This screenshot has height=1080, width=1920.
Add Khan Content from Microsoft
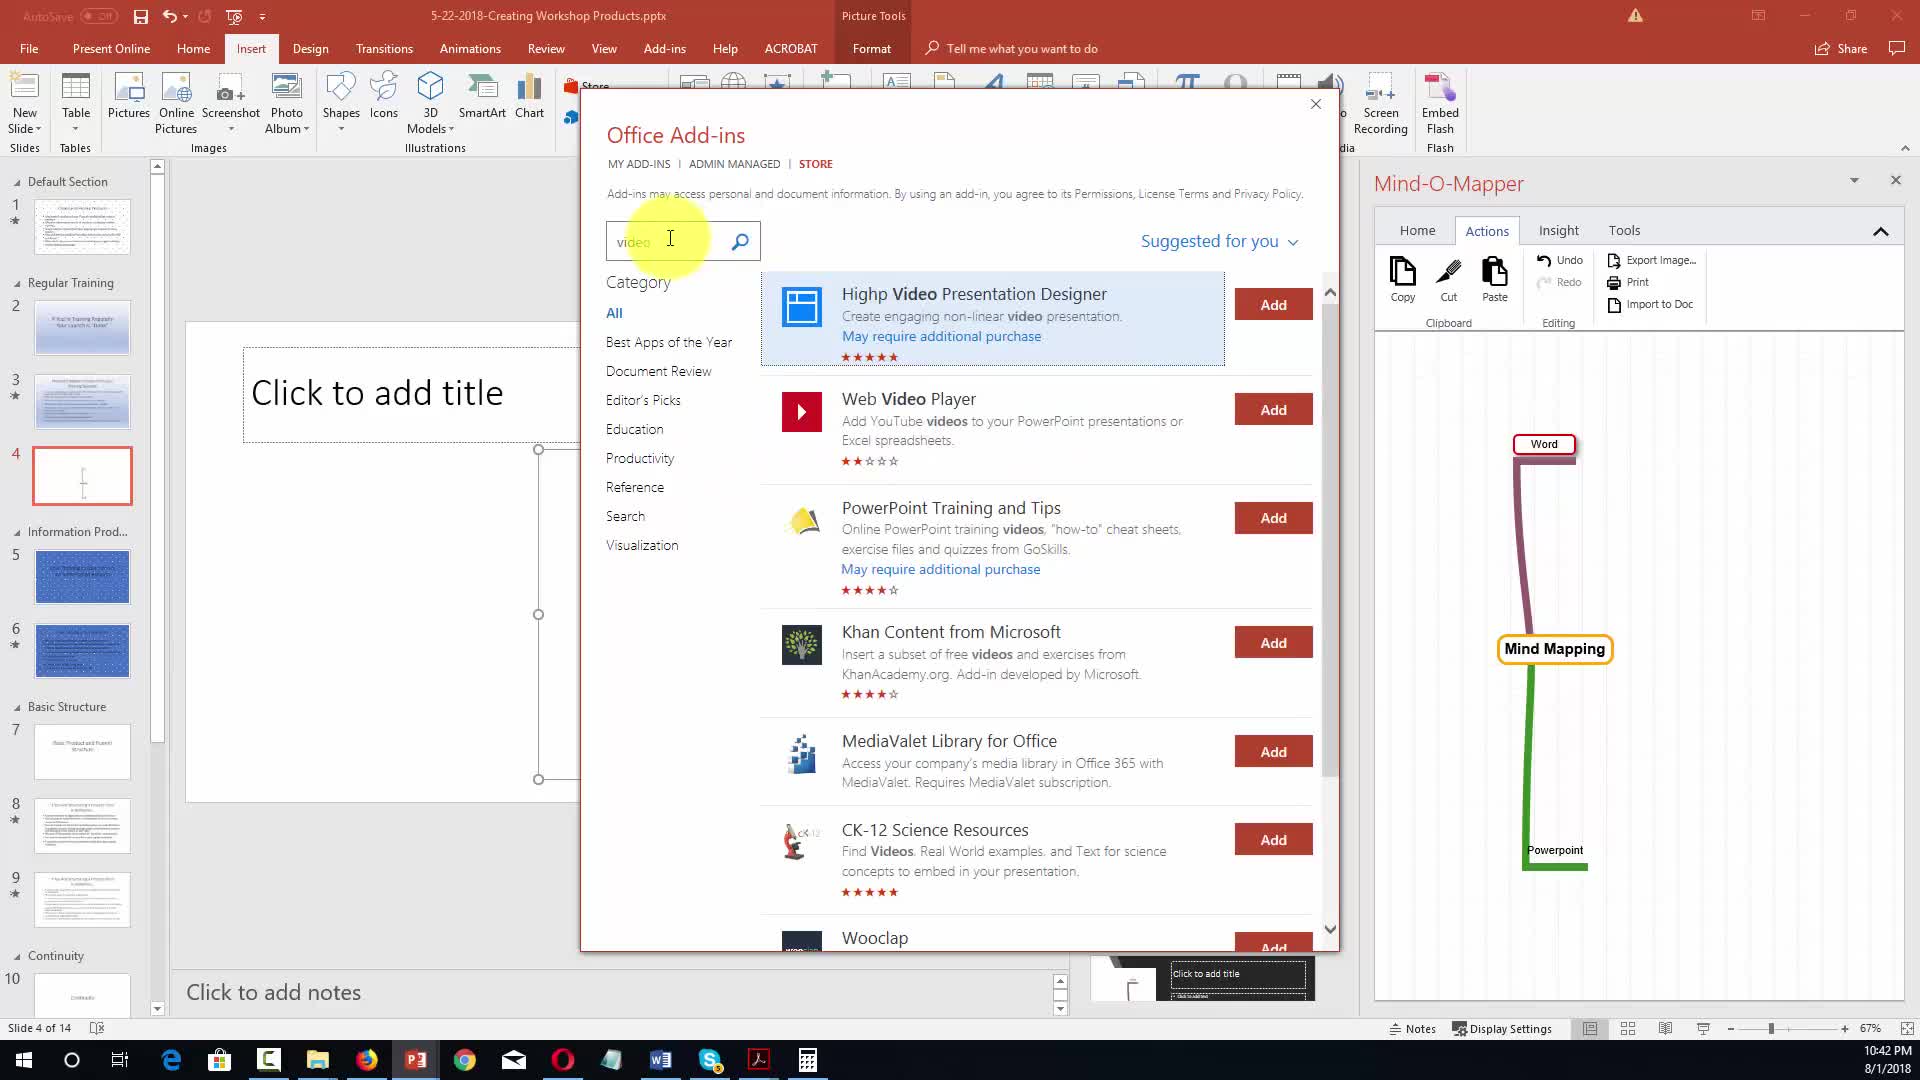(1273, 643)
